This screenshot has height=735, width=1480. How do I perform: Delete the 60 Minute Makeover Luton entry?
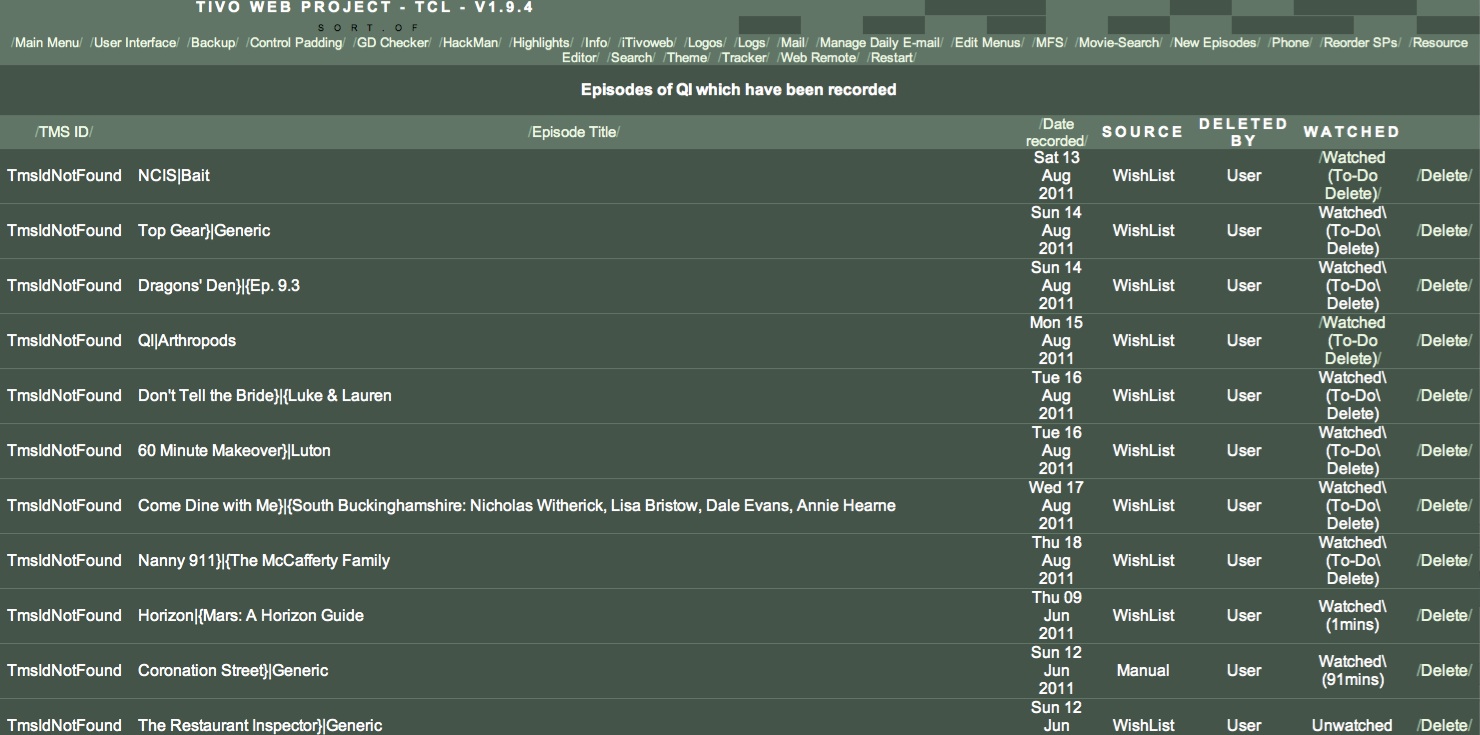tap(1444, 451)
